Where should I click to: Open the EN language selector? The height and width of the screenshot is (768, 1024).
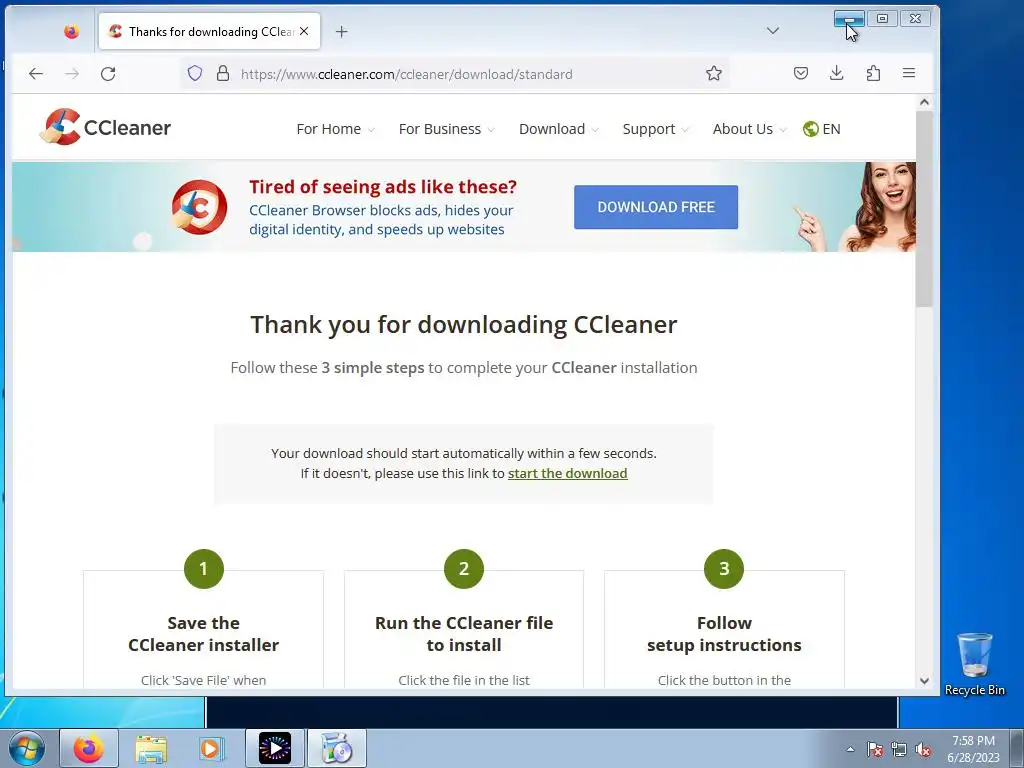[822, 129]
